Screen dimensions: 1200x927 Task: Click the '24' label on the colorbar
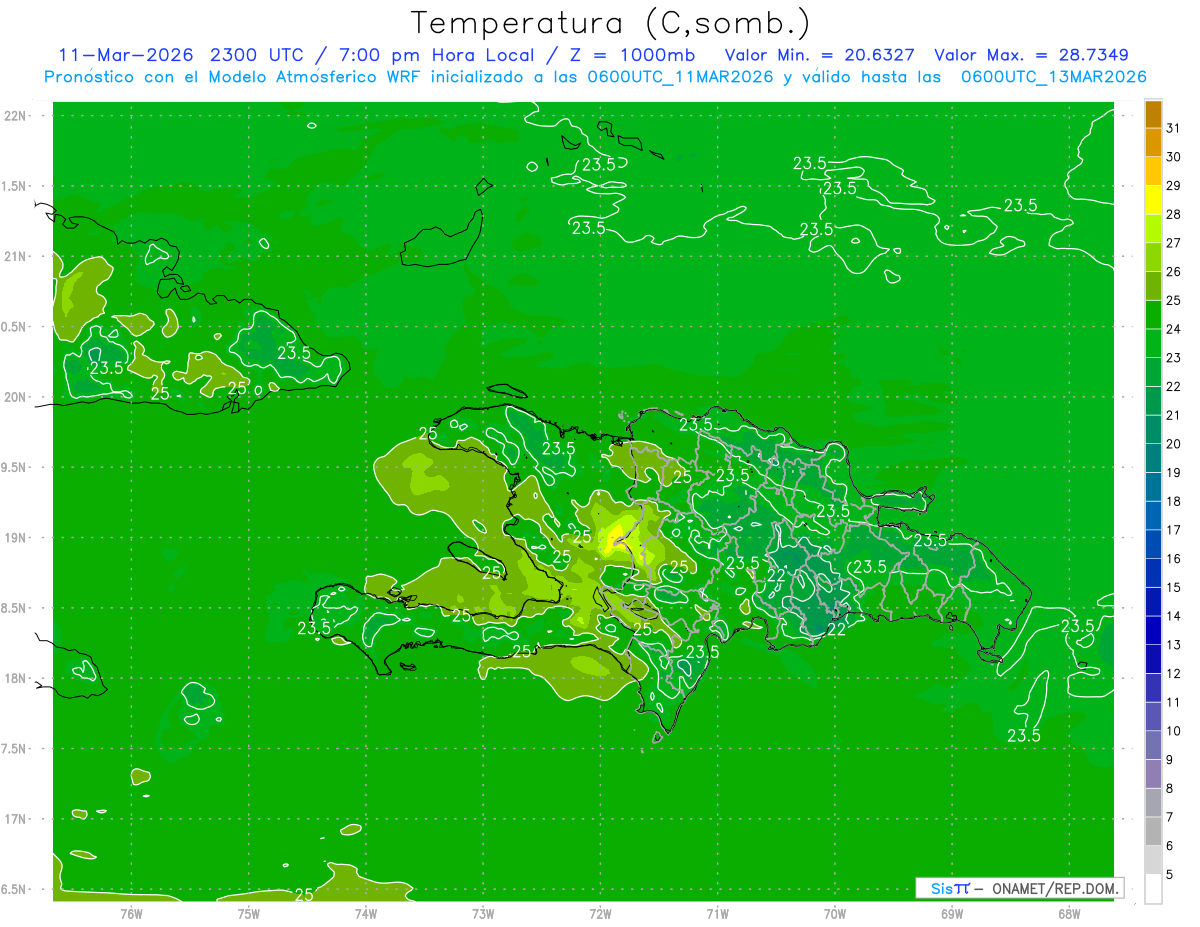point(1173,329)
